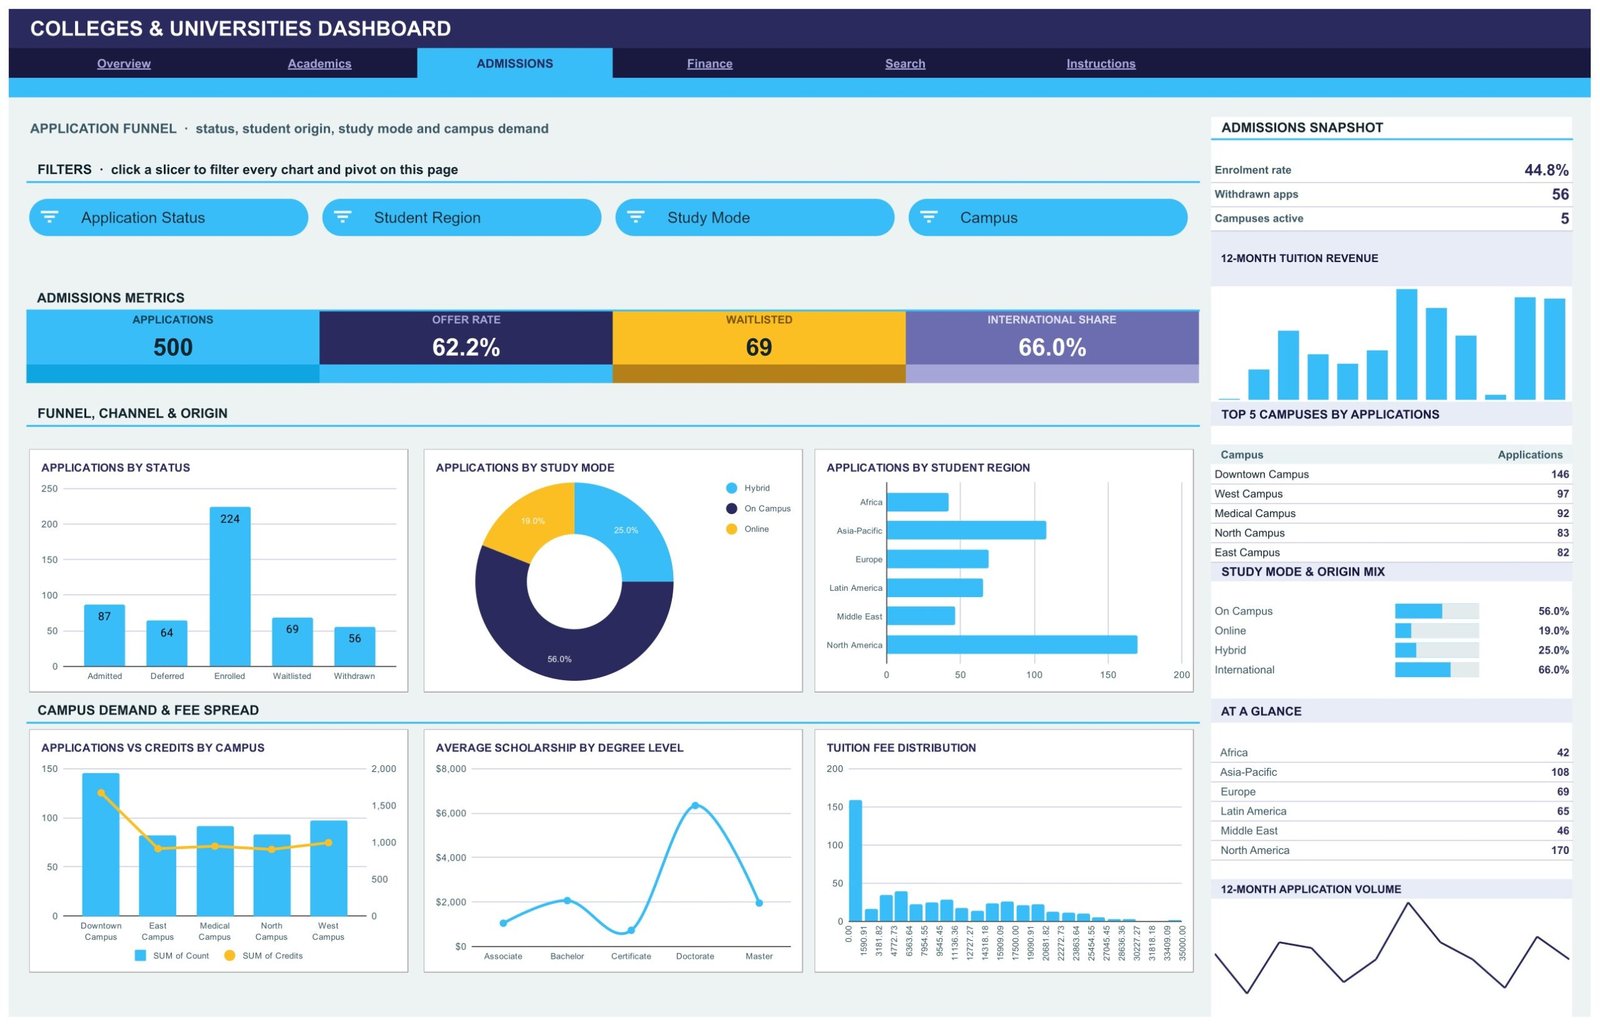Click the Middle East 46 glance row
The width and height of the screenshot is (1600, 1026).
1393,831
